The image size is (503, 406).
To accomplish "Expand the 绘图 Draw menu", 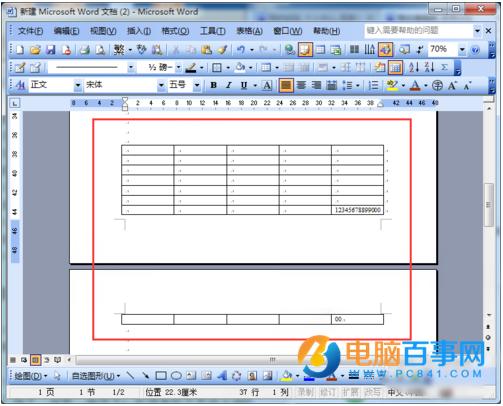I will point(31,376).
